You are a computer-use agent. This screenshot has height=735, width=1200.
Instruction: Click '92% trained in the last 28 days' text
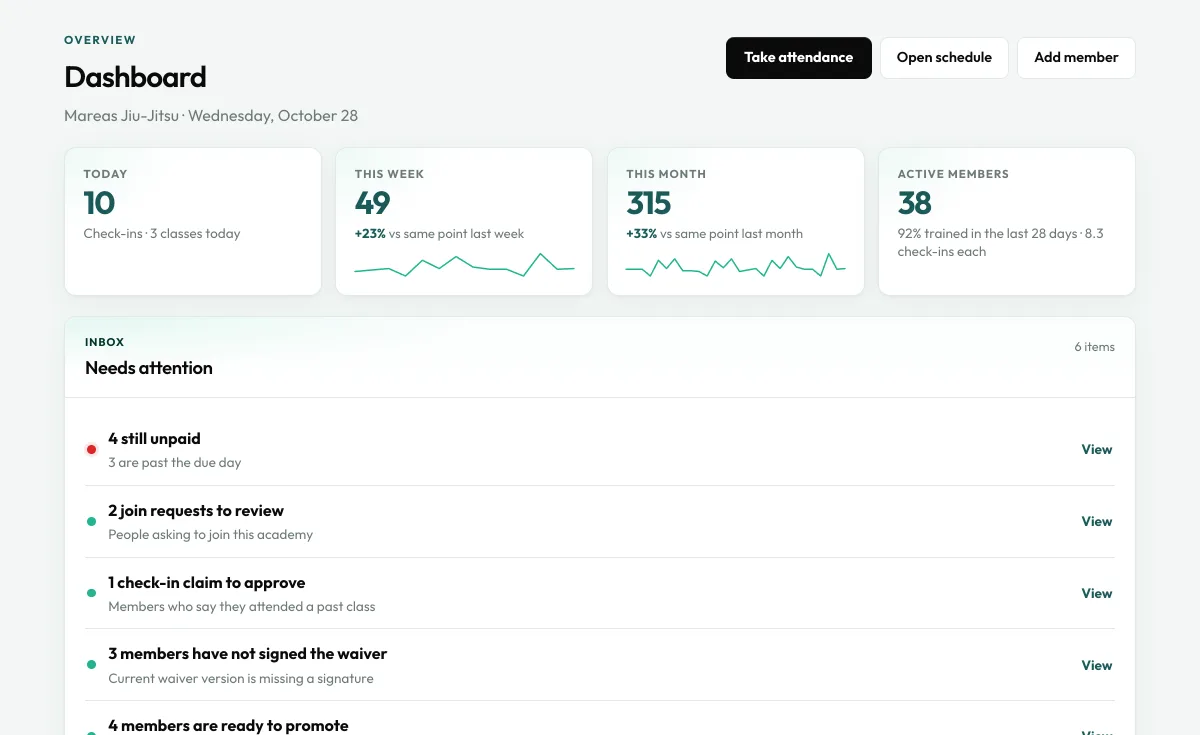click(x=987, y=234)
